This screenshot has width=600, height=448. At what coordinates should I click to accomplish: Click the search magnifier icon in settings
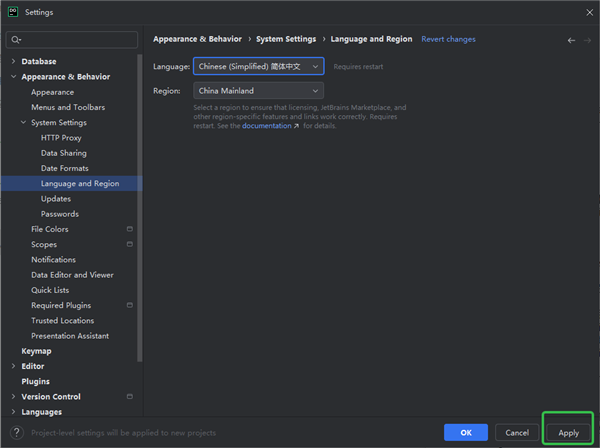[16, 40]
